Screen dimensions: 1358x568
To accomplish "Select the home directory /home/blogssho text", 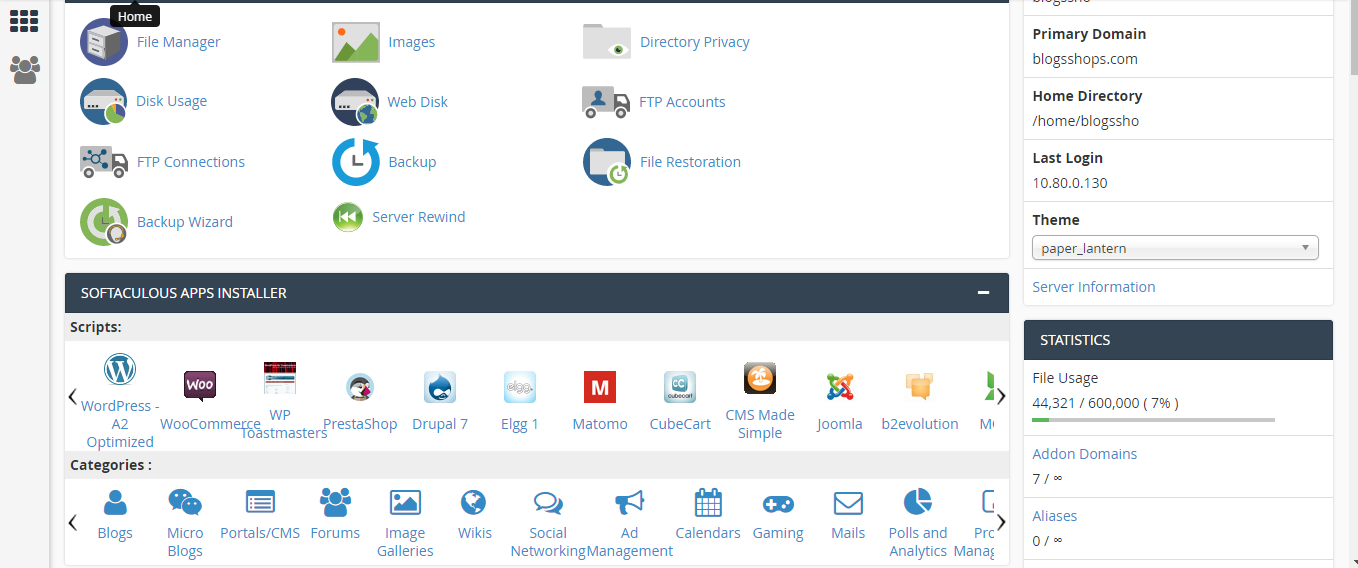I will pos(1085,121).
